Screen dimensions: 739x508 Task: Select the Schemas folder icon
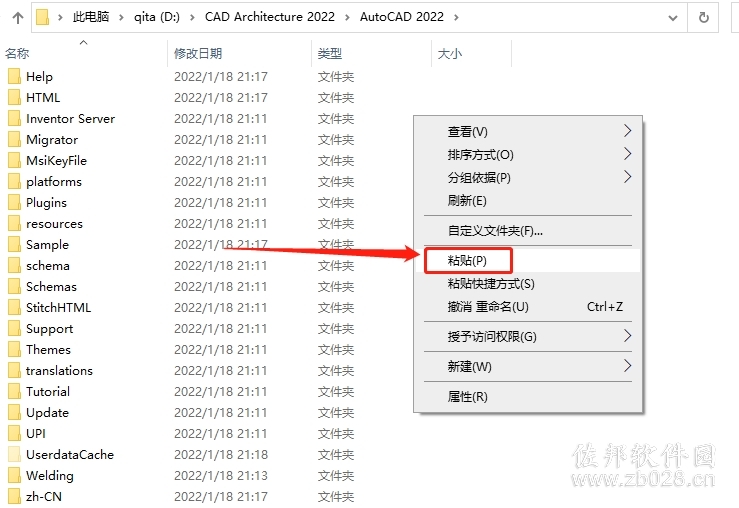[x=15, y=287]
